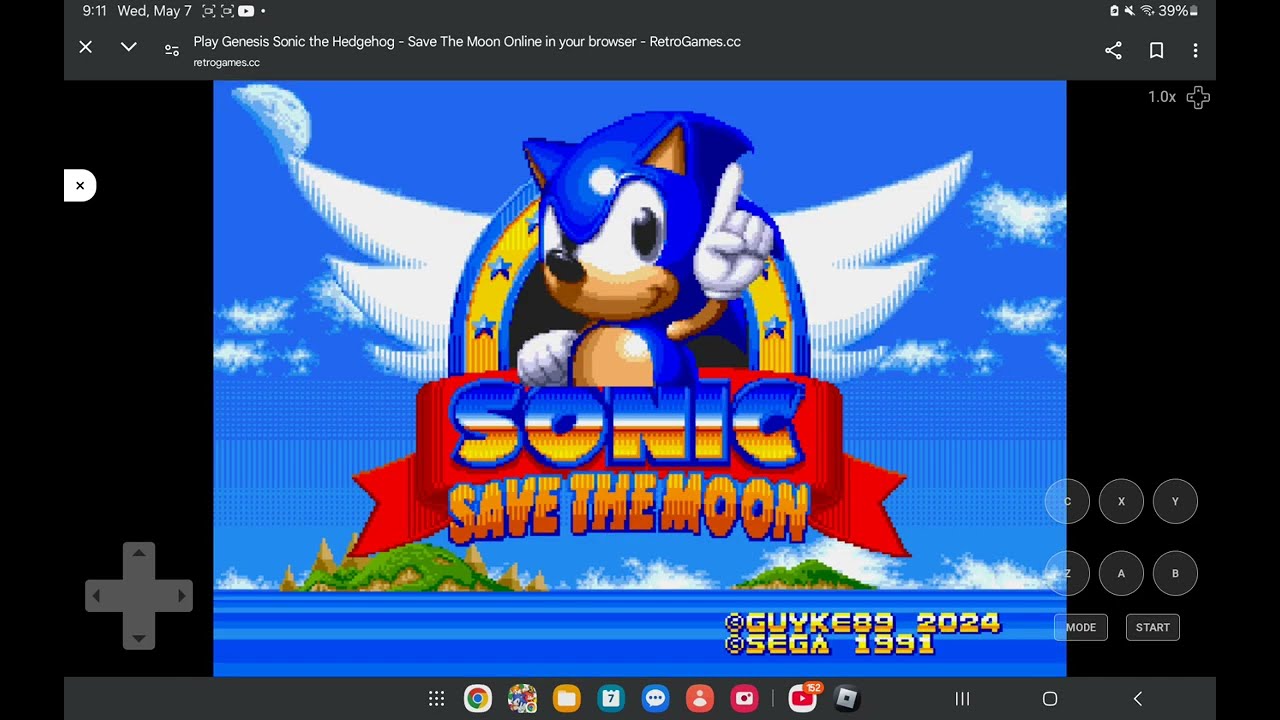Dismiss the white X overlay tab
Viewport: 1280px width, 720px height.
coord(80,185)
